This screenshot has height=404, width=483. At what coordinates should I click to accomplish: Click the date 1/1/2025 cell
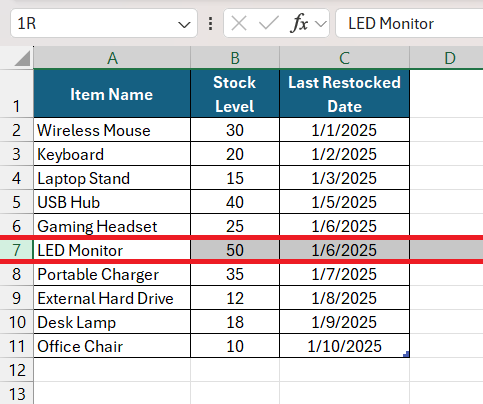(344, 130)
